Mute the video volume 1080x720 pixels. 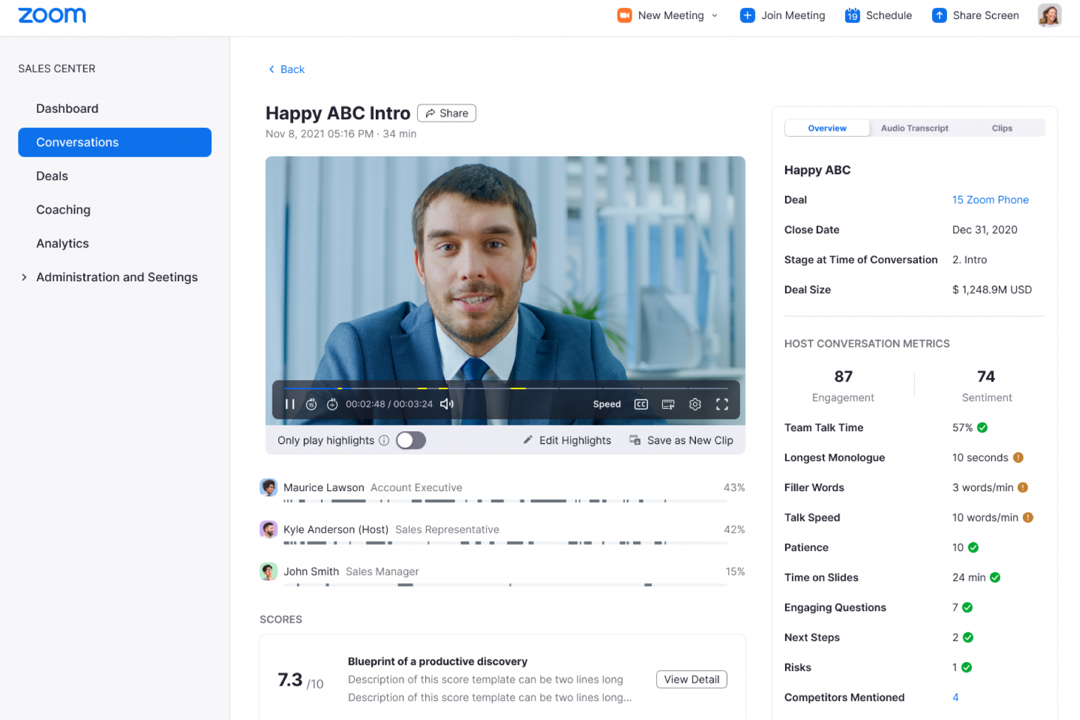coord(446,404)
